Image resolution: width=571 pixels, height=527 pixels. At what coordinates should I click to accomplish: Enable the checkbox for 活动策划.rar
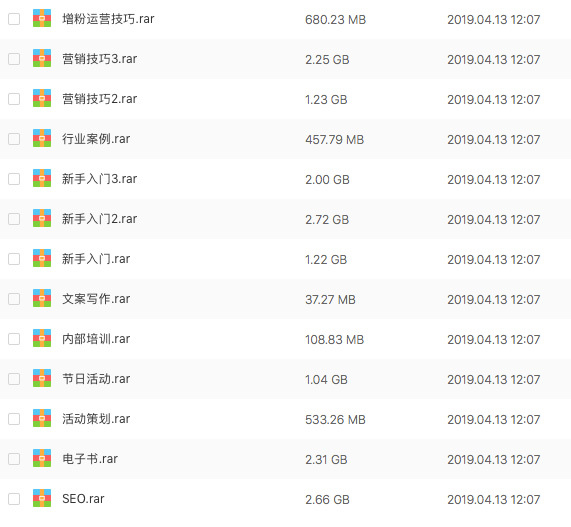pyautogui.click(x=14, y=419)
